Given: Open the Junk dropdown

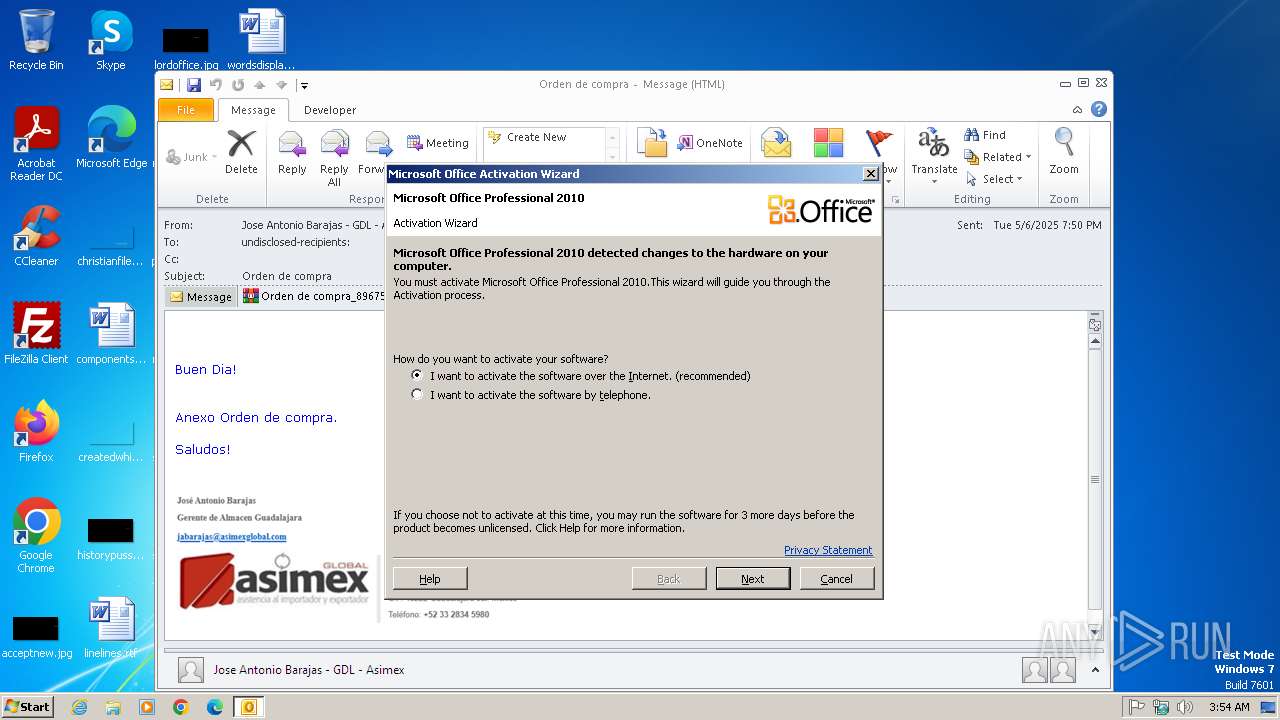Looking at the screenshot, I should (190, 157).
